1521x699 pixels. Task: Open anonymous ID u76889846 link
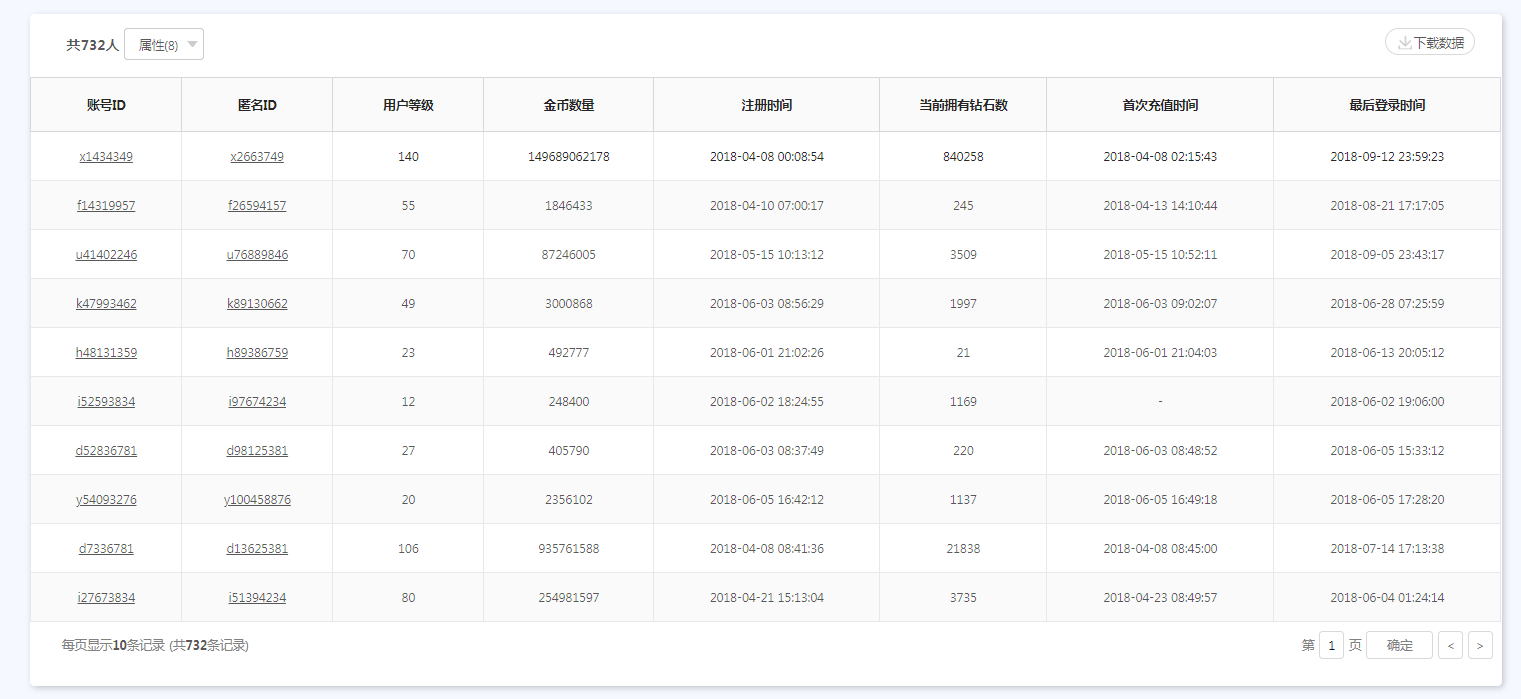click(257, 255)
